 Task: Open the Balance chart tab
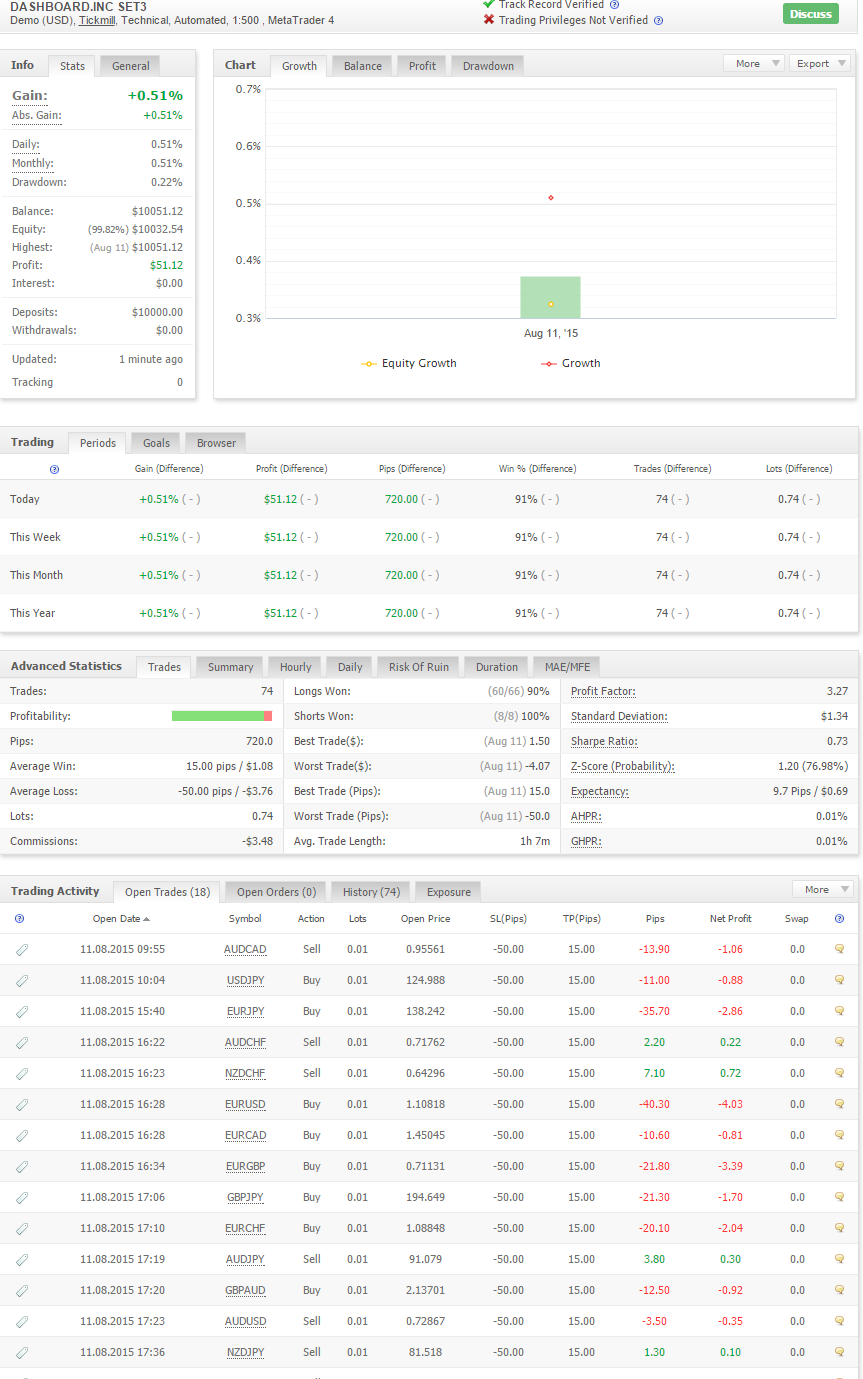coord(363,66)
